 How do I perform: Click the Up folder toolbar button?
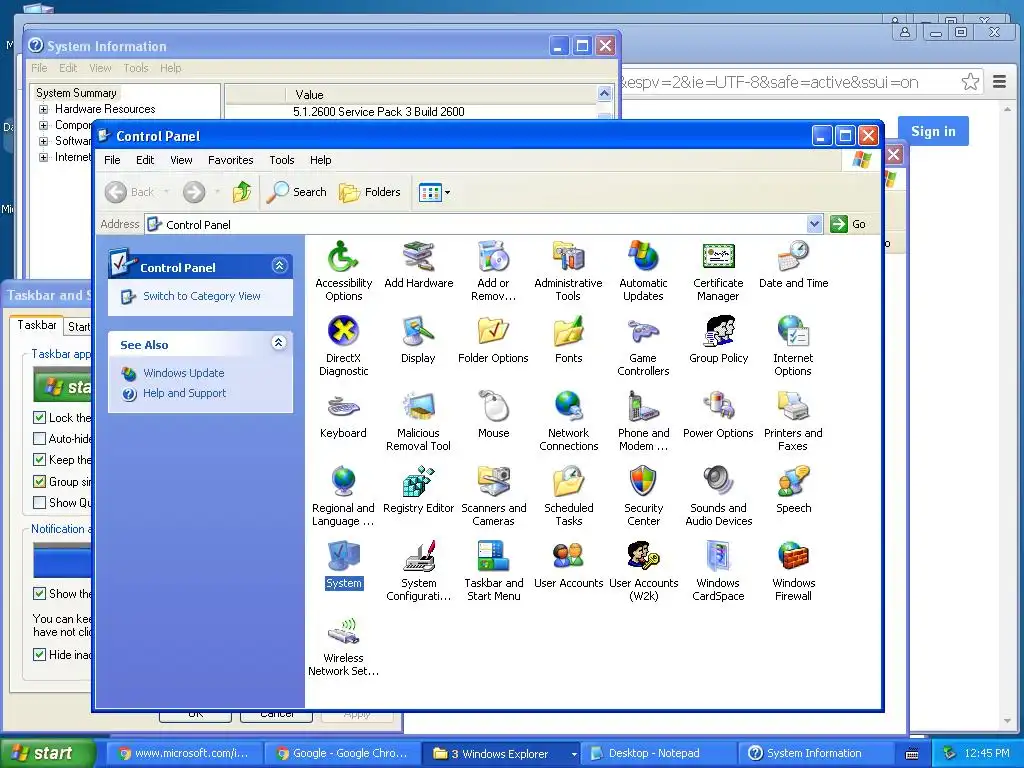click(x=242, y=192)
